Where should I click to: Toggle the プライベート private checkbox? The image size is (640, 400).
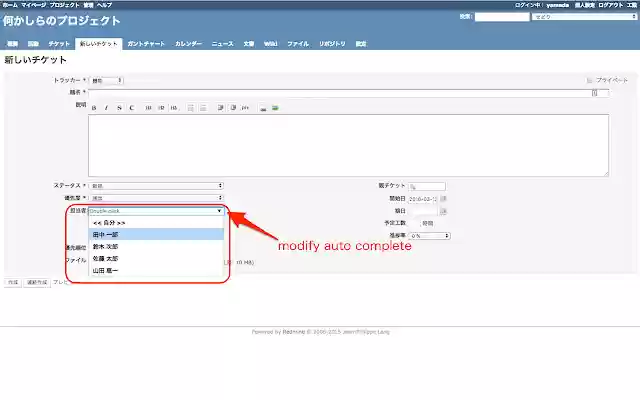coord(589,80)
